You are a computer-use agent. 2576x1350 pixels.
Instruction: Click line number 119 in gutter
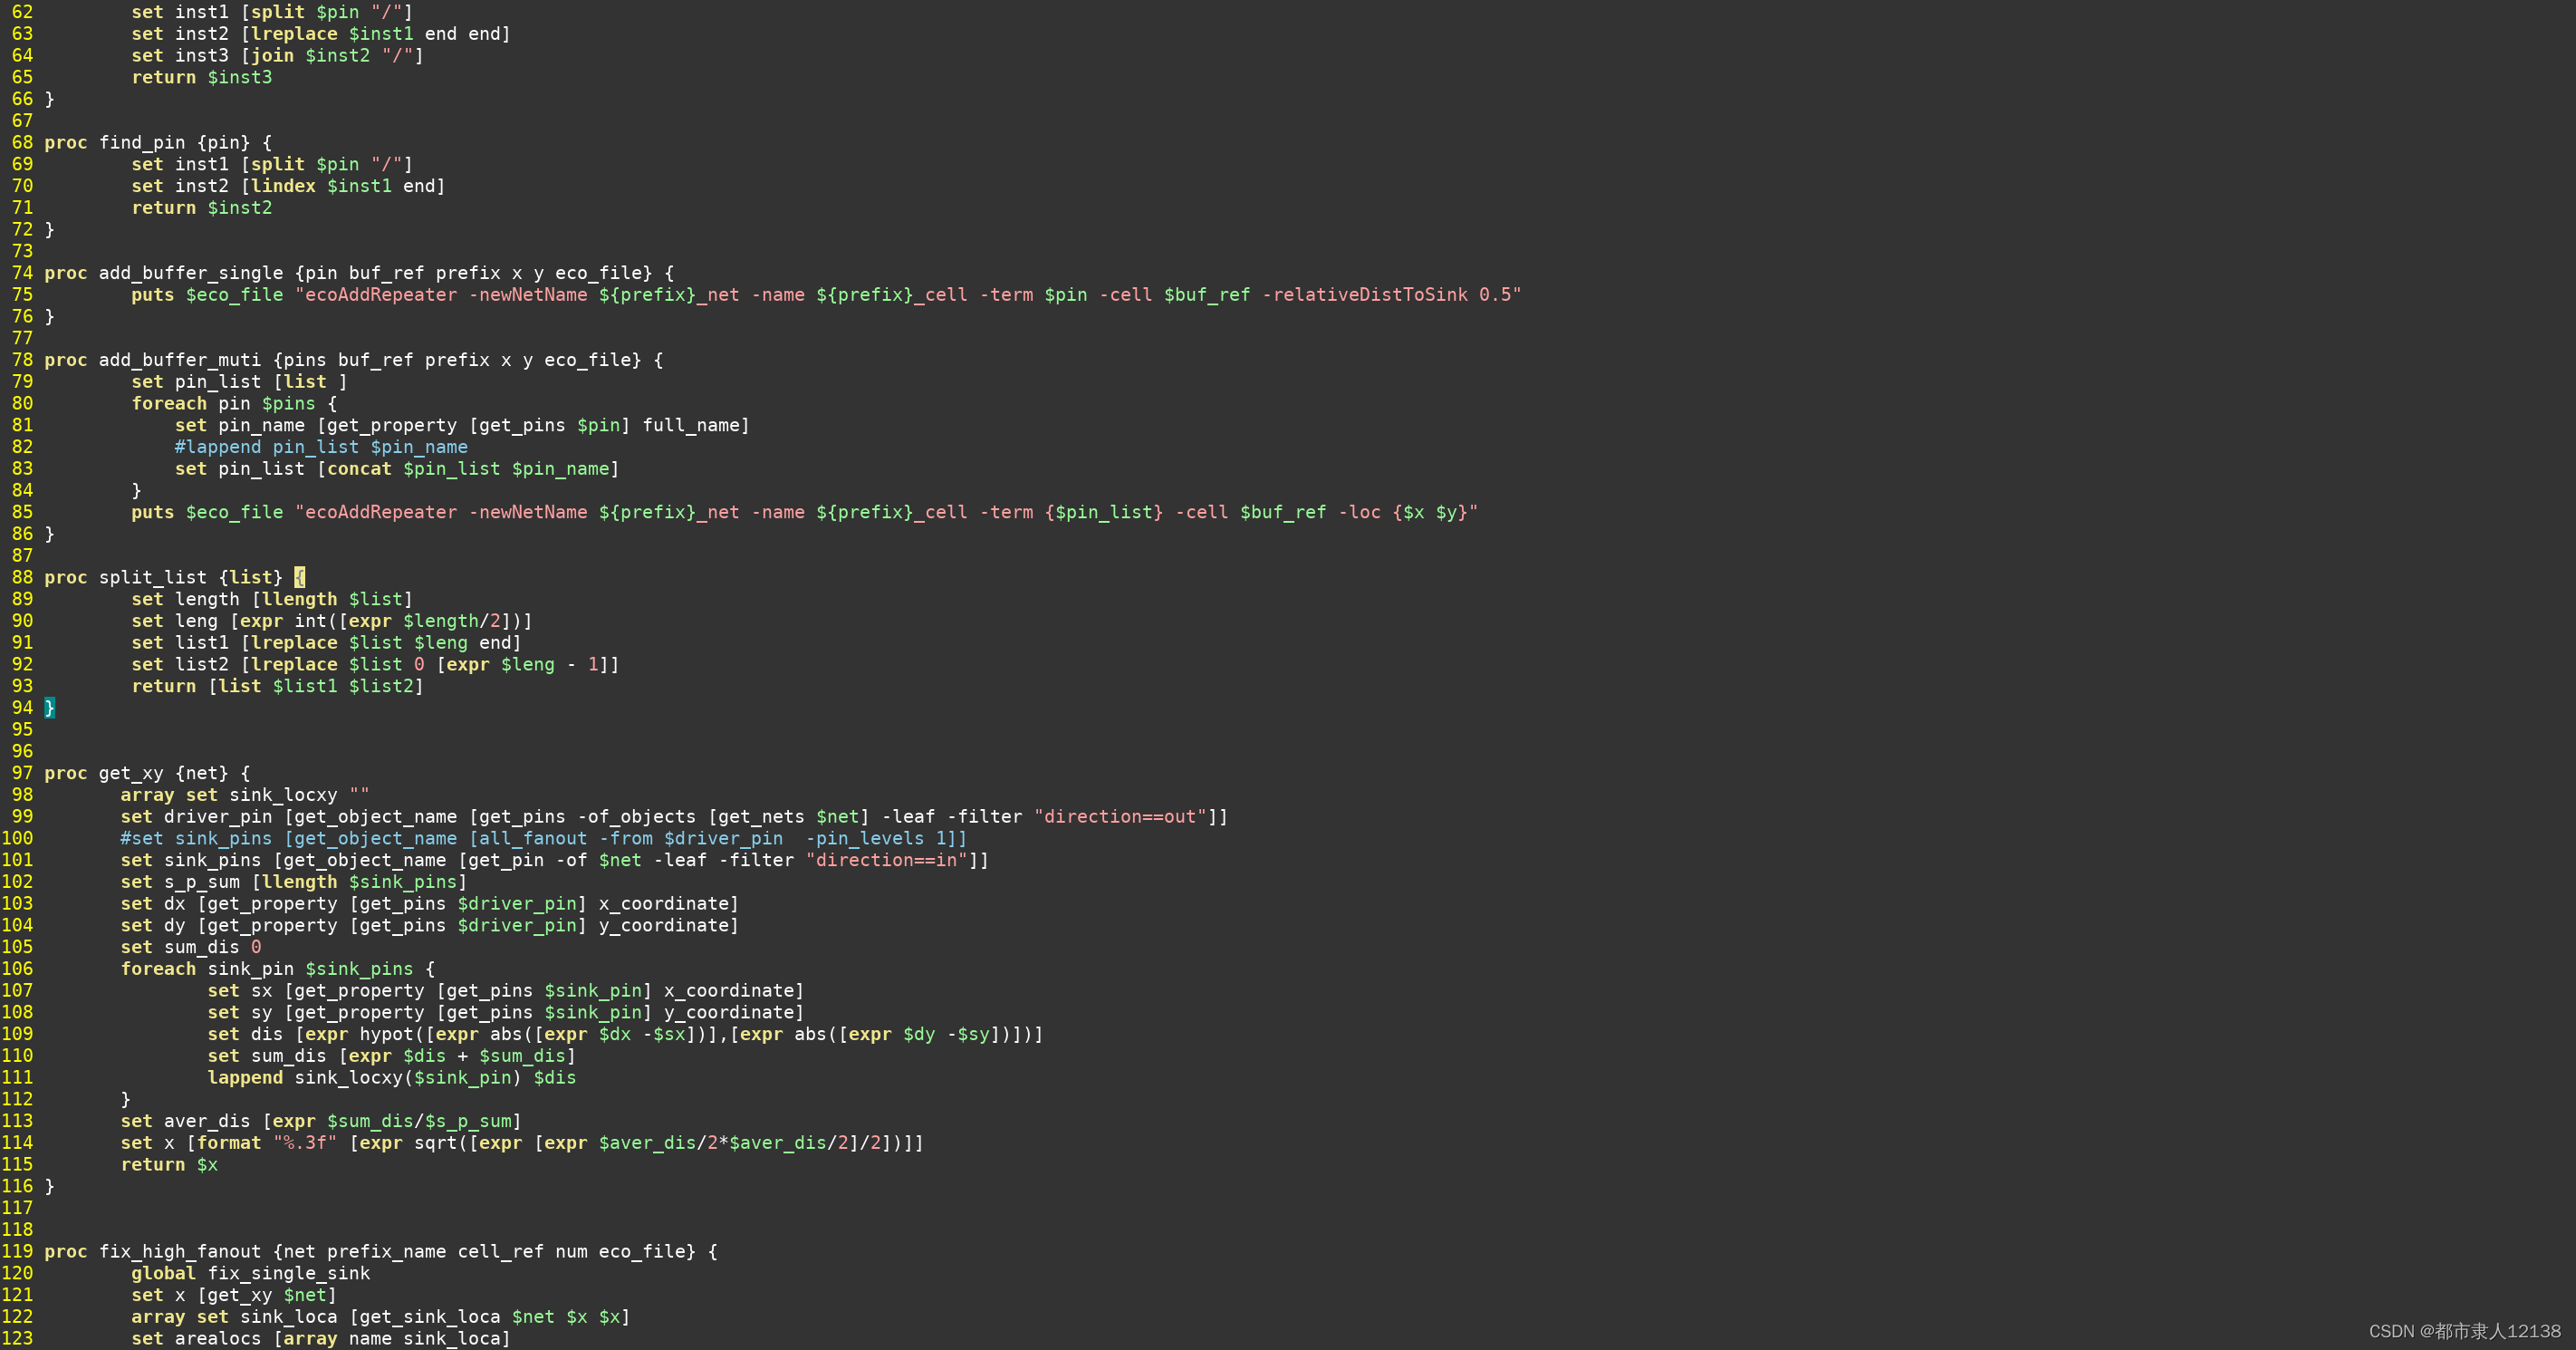point(17,1251)
